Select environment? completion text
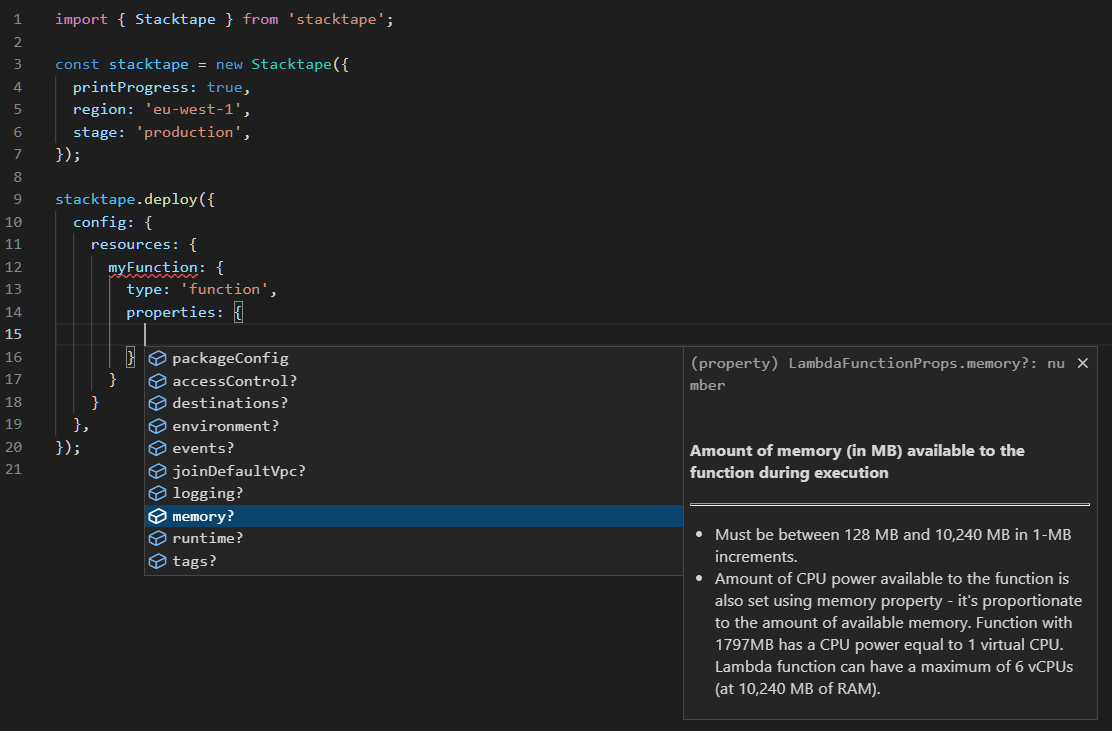Image resolution: width=1112 pixels, height=731 pixels. click(226, 426)
